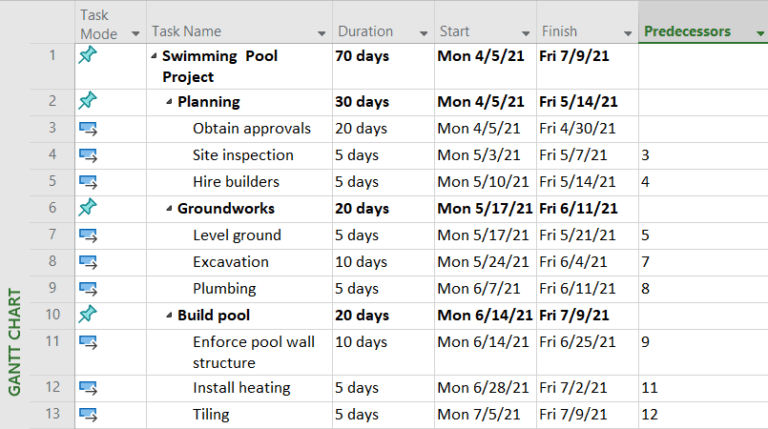Open the Start column dropdown arrow

coord(525,33)
